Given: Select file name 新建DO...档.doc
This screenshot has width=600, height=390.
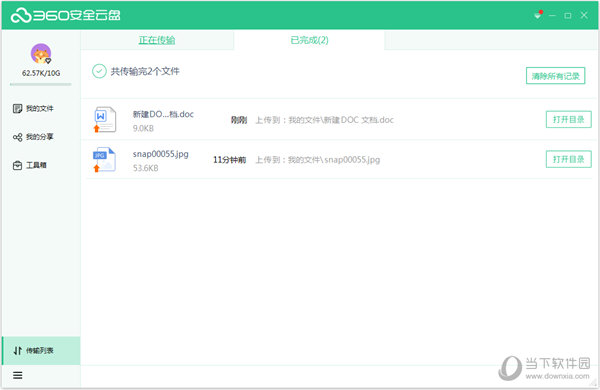Looking at the screenshot, I should (x=163, y=114).
